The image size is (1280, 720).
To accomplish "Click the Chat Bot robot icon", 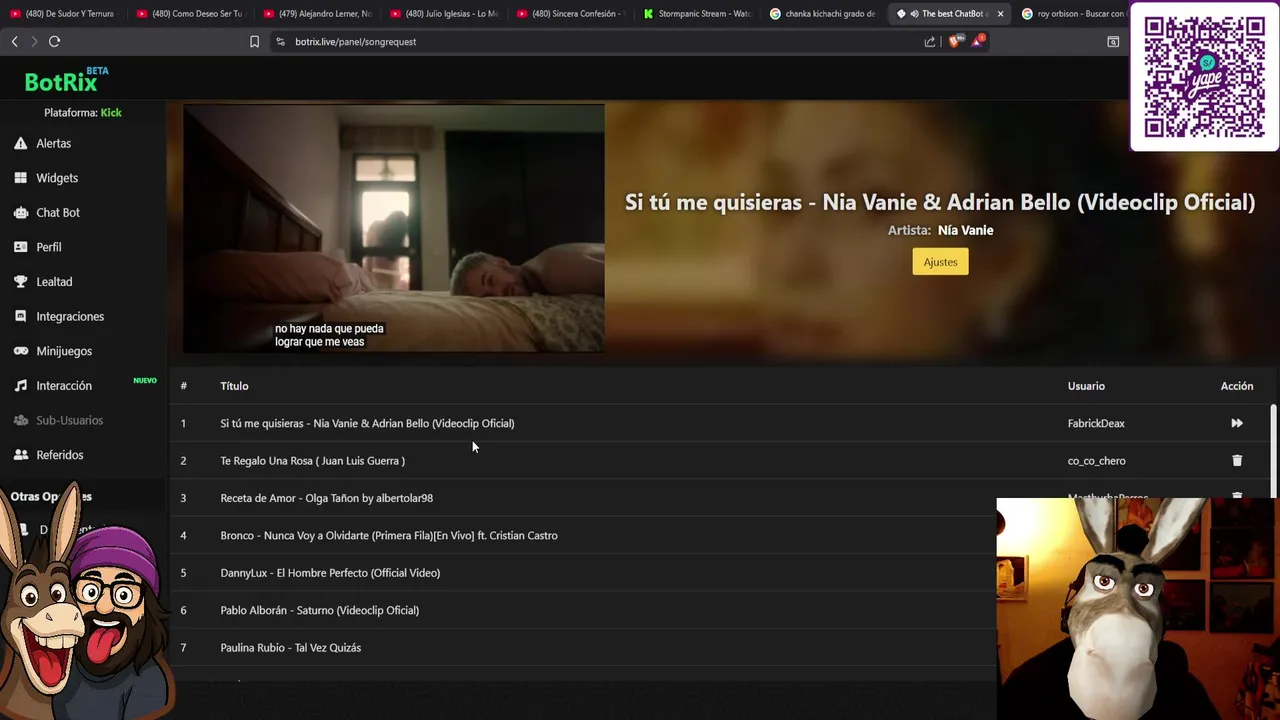I will tap(20, 212).
